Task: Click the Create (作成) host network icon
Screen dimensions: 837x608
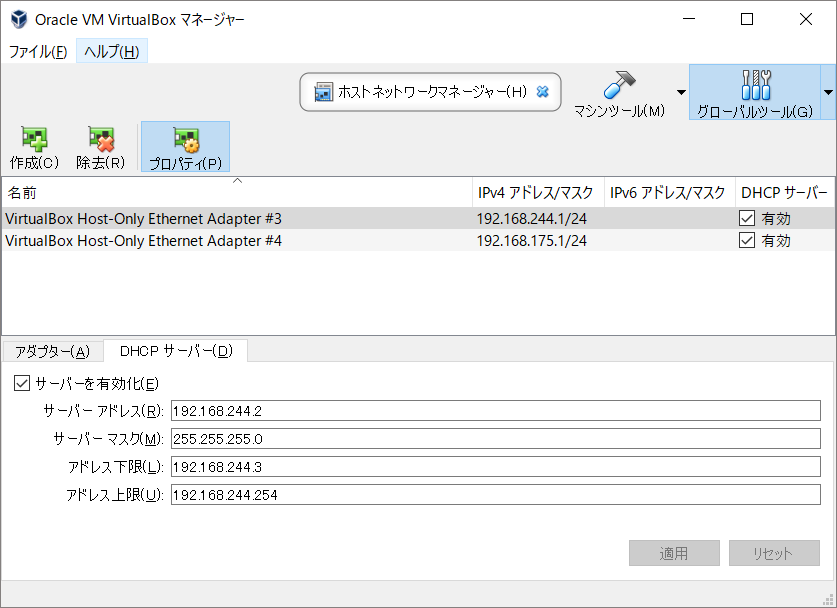Action: pos(34,139)
